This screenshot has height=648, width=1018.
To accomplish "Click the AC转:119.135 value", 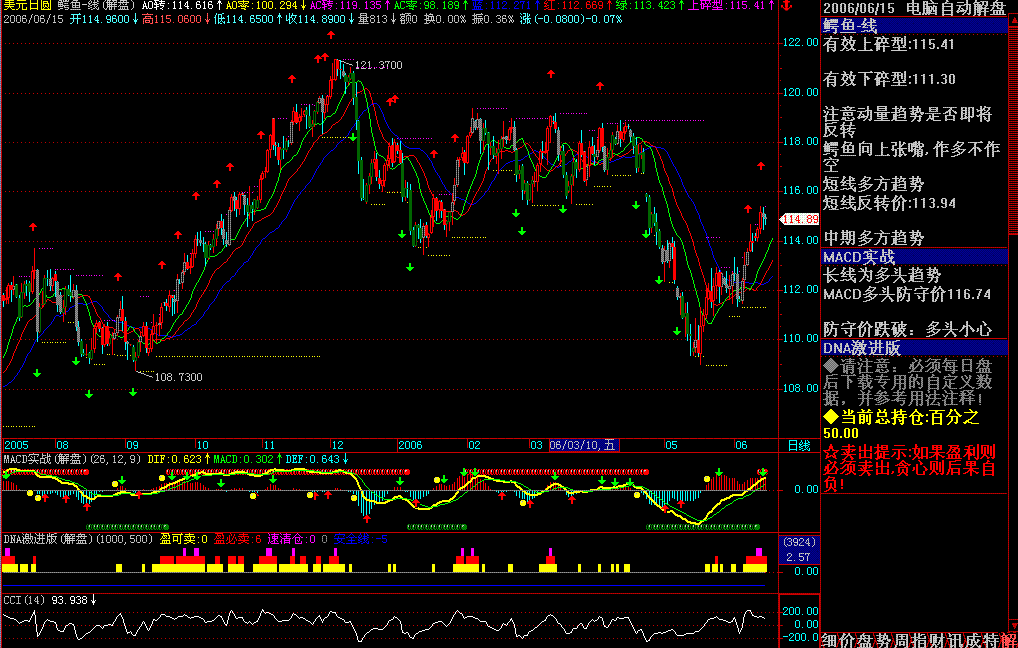I will (x=345, y=5).
